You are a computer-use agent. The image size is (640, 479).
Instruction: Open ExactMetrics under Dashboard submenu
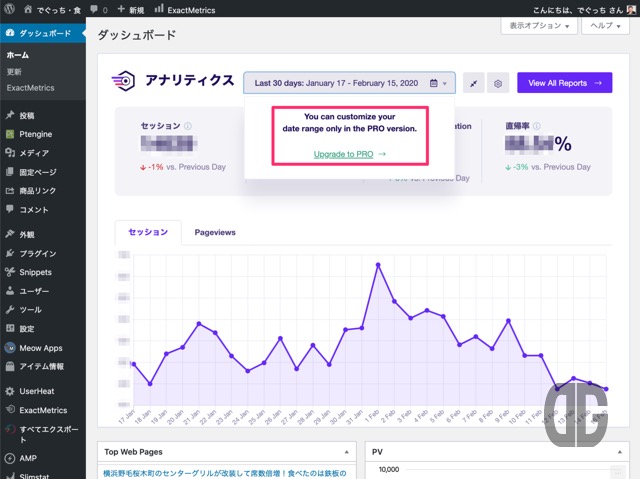click(x=30, y=88)
